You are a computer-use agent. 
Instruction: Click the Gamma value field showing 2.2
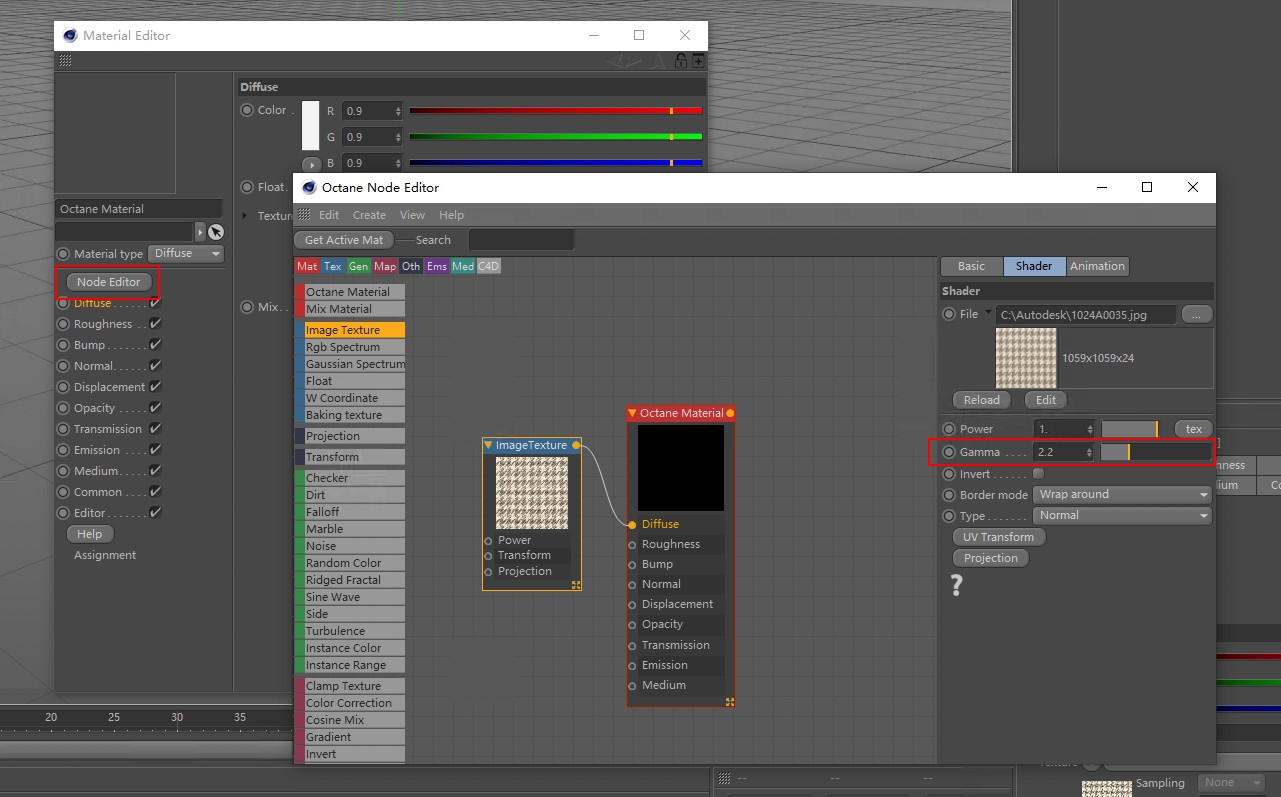[1064, 452]
